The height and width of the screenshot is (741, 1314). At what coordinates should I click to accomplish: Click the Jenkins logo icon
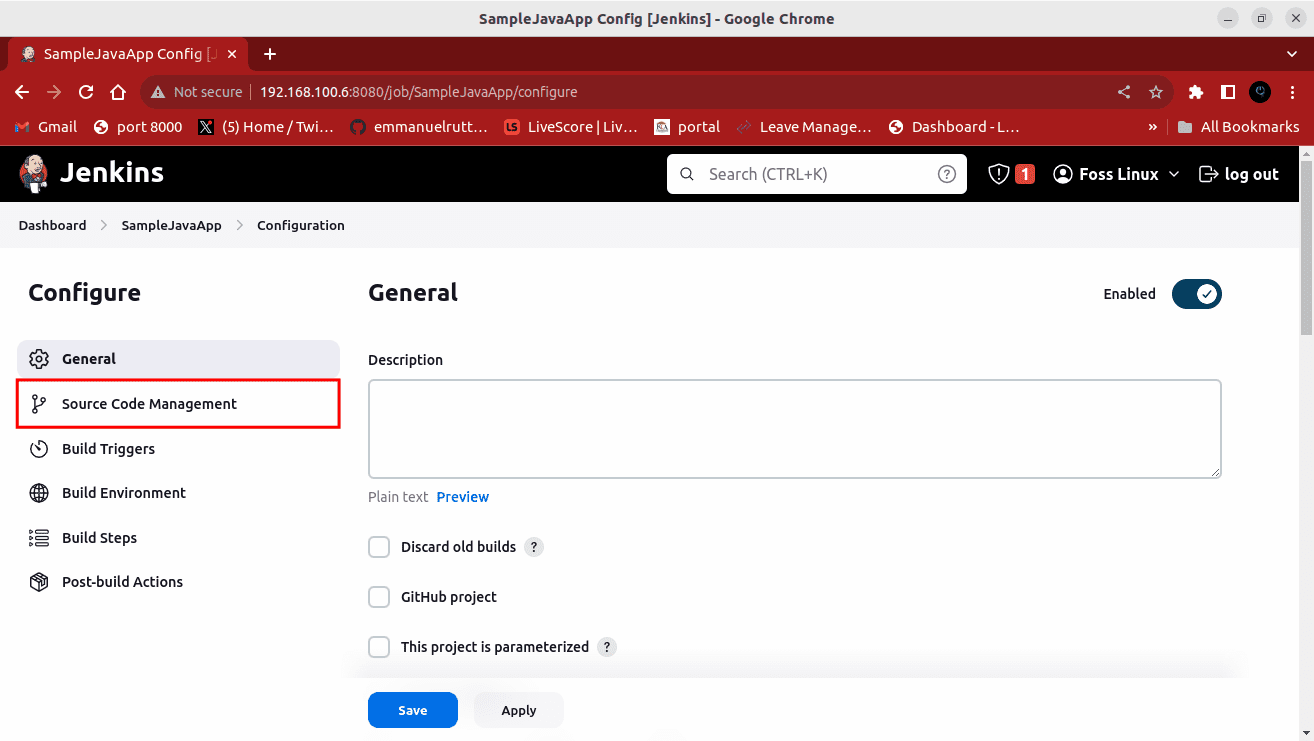34,173
